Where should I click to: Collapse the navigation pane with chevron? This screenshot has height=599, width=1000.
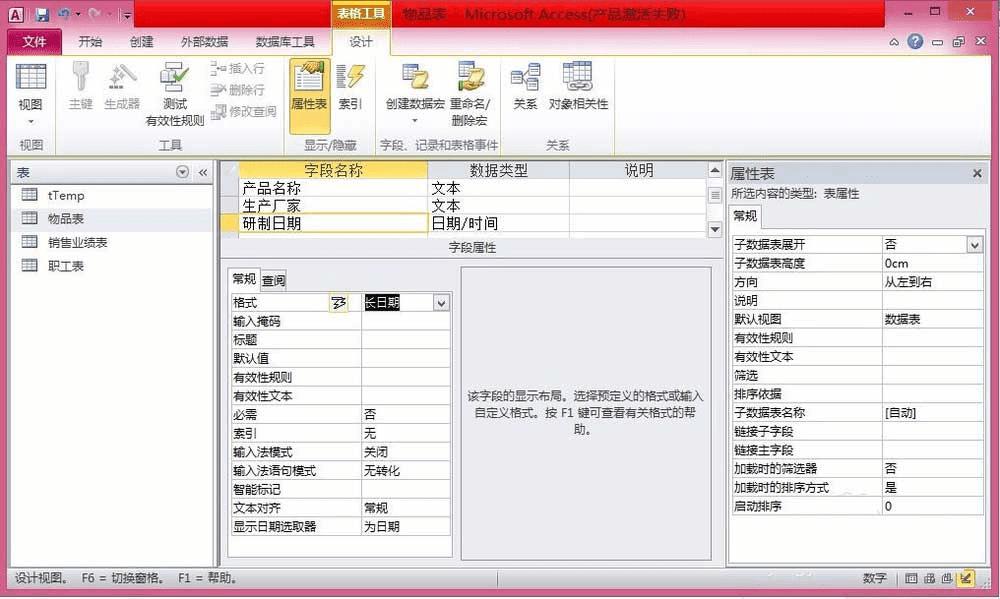coord(203,172)
